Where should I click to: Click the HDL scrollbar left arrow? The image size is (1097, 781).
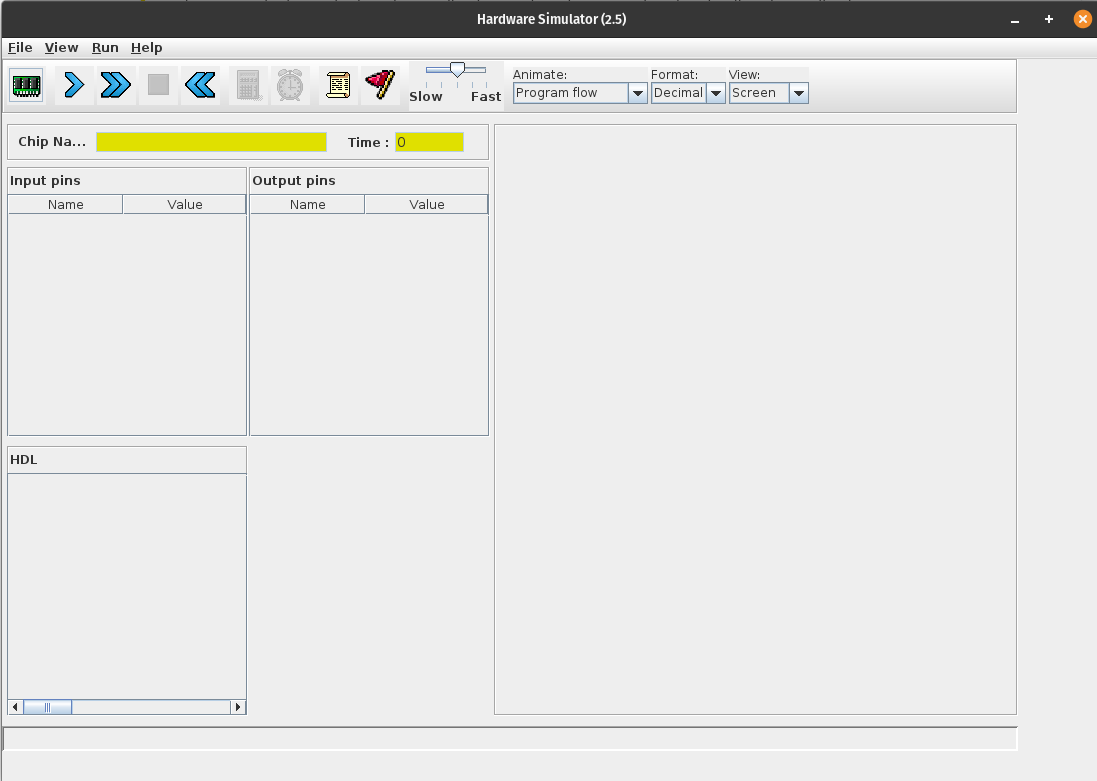point(15,707)
